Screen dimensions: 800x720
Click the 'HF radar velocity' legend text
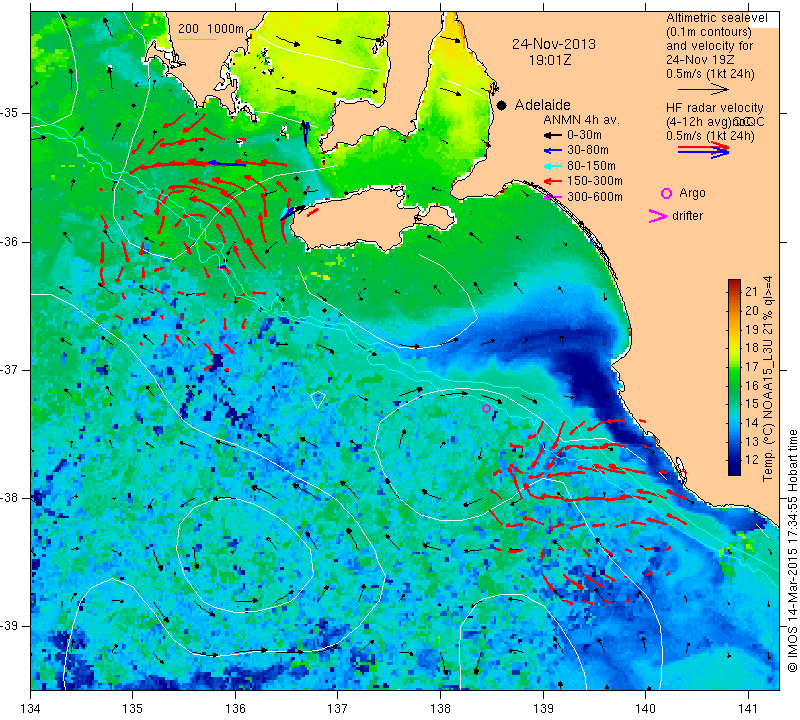click(714, 108)
